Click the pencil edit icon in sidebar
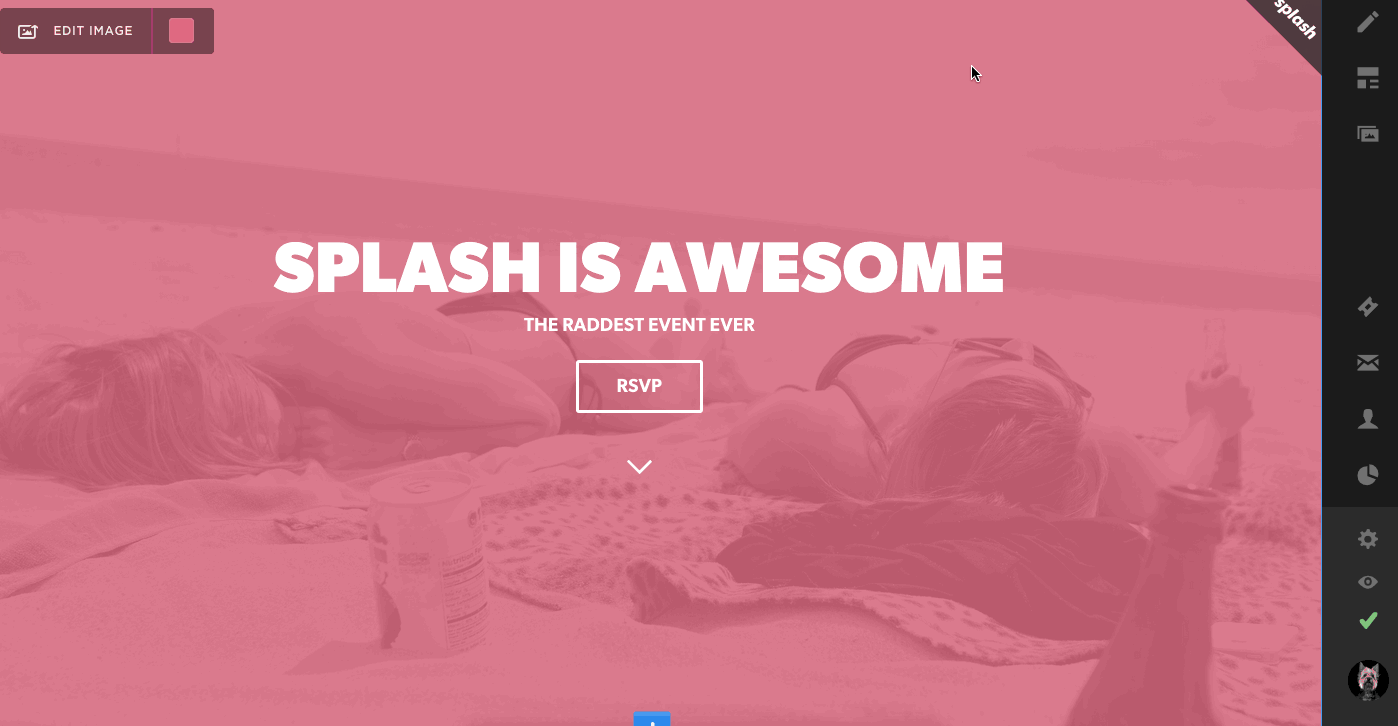Screen dimensions: 1398x726 [x=1367, y=22]
